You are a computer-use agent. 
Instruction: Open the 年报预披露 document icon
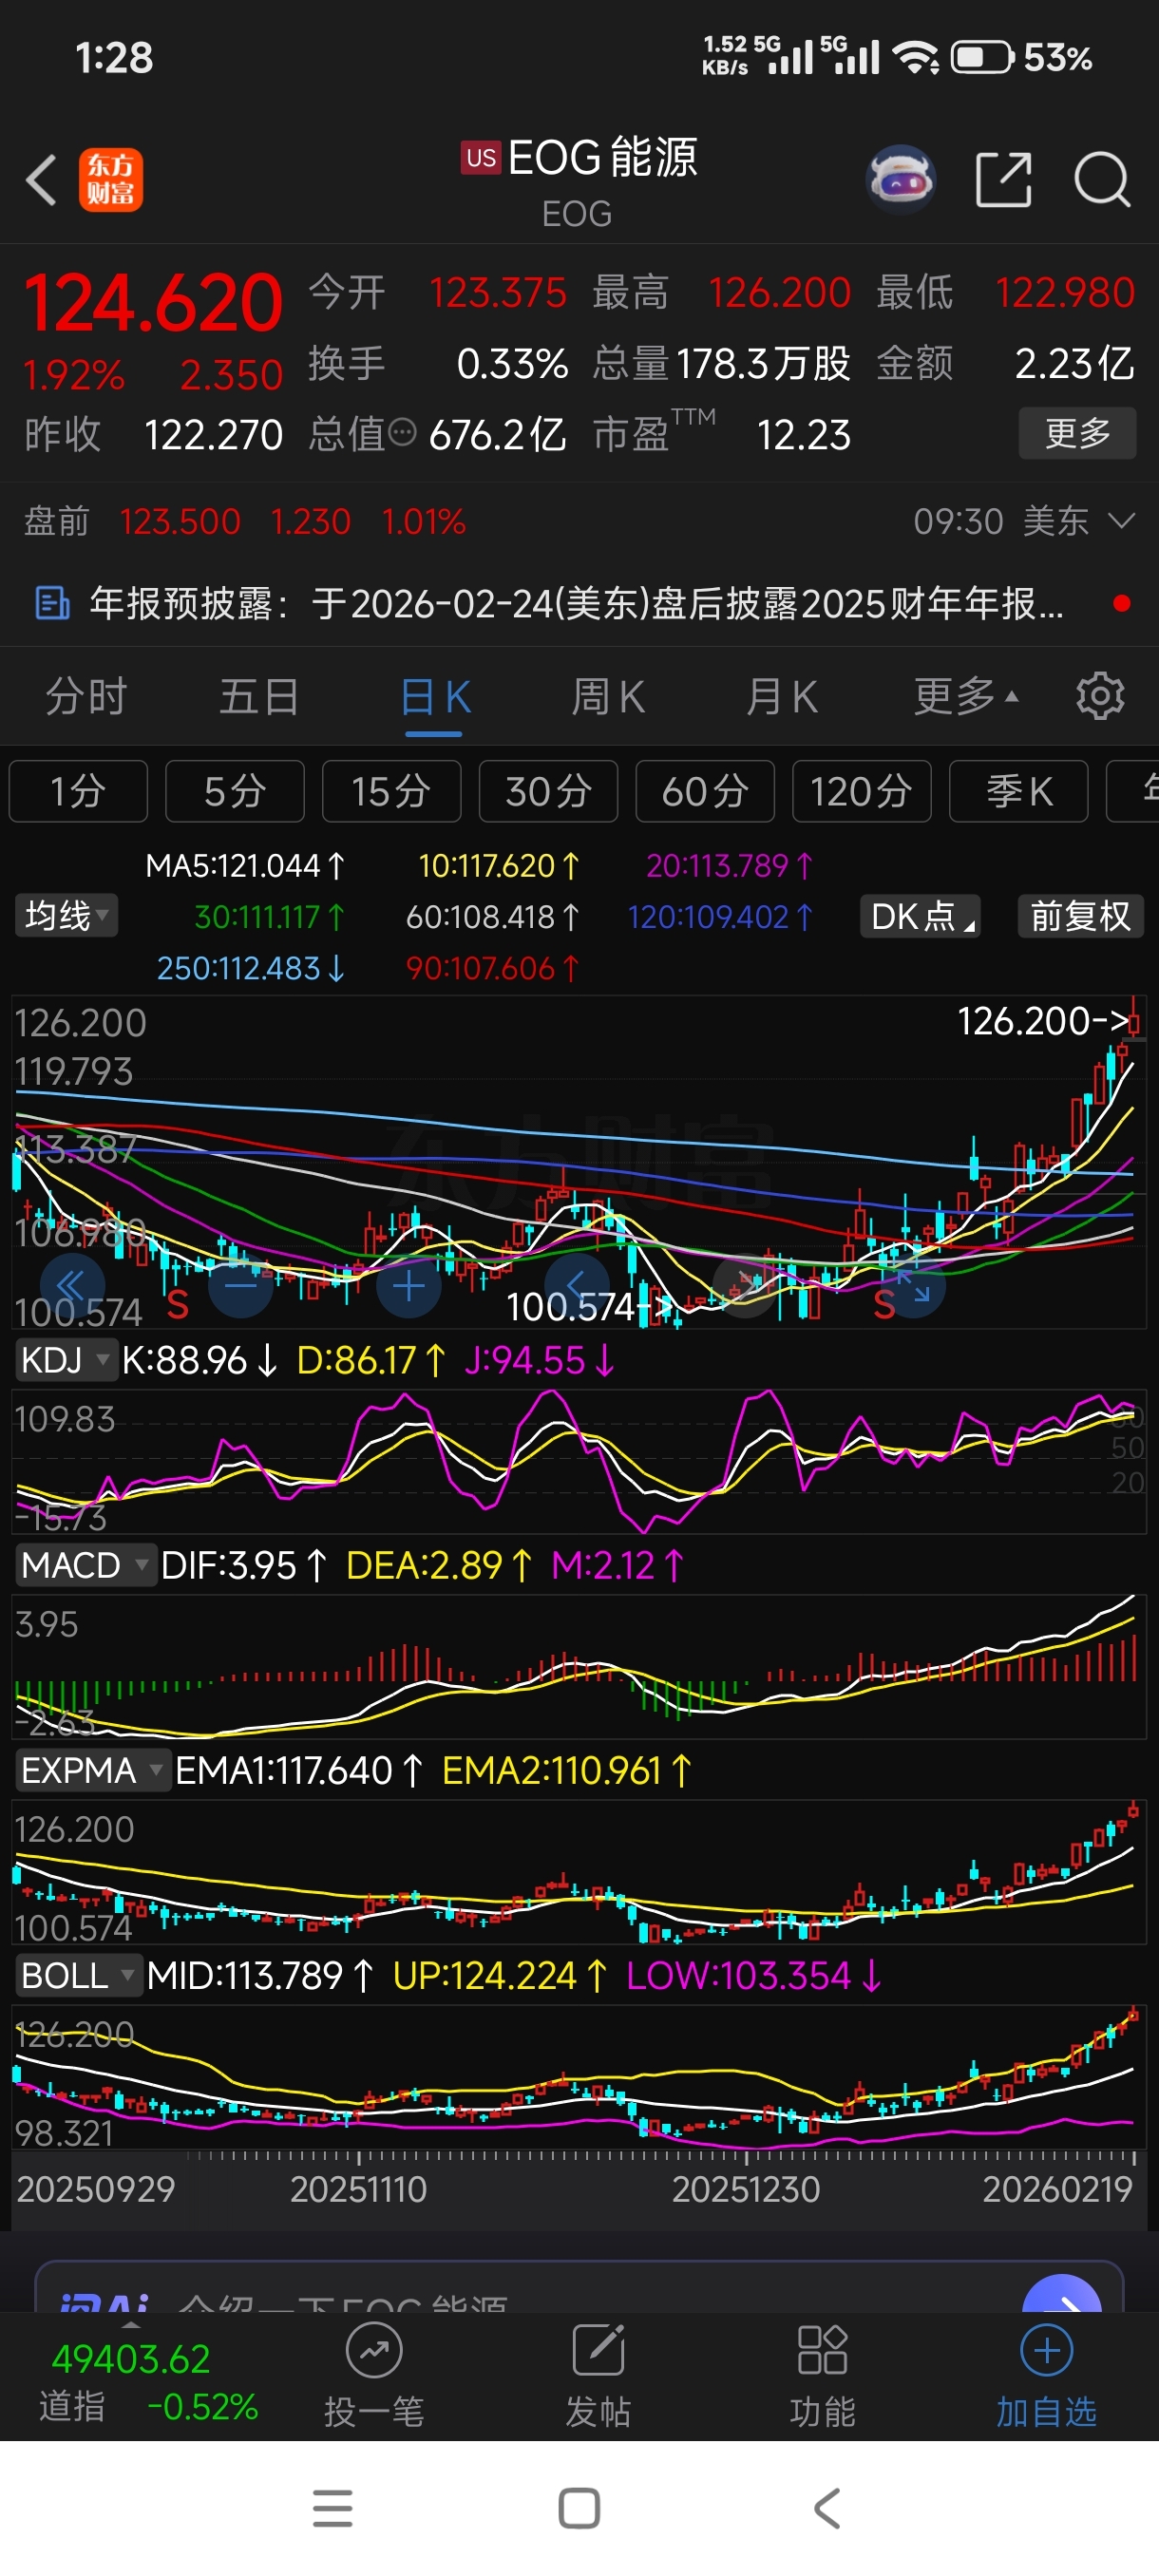52,603
